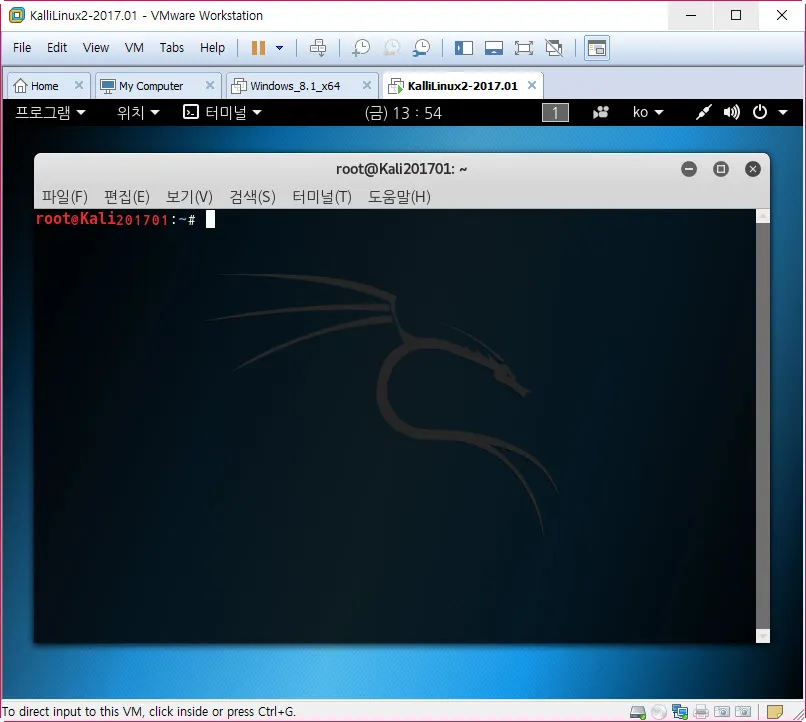
Task: Expand the pause button dropdown arrow
Action: 280,48
